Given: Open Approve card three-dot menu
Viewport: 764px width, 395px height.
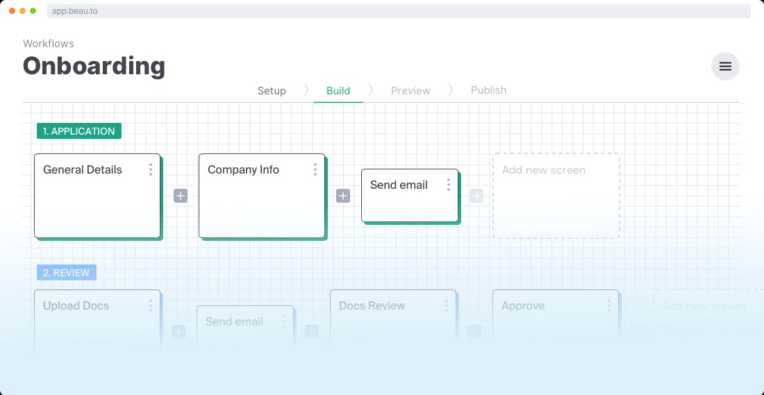Looking at the screenshot, I should pos(609,305).
